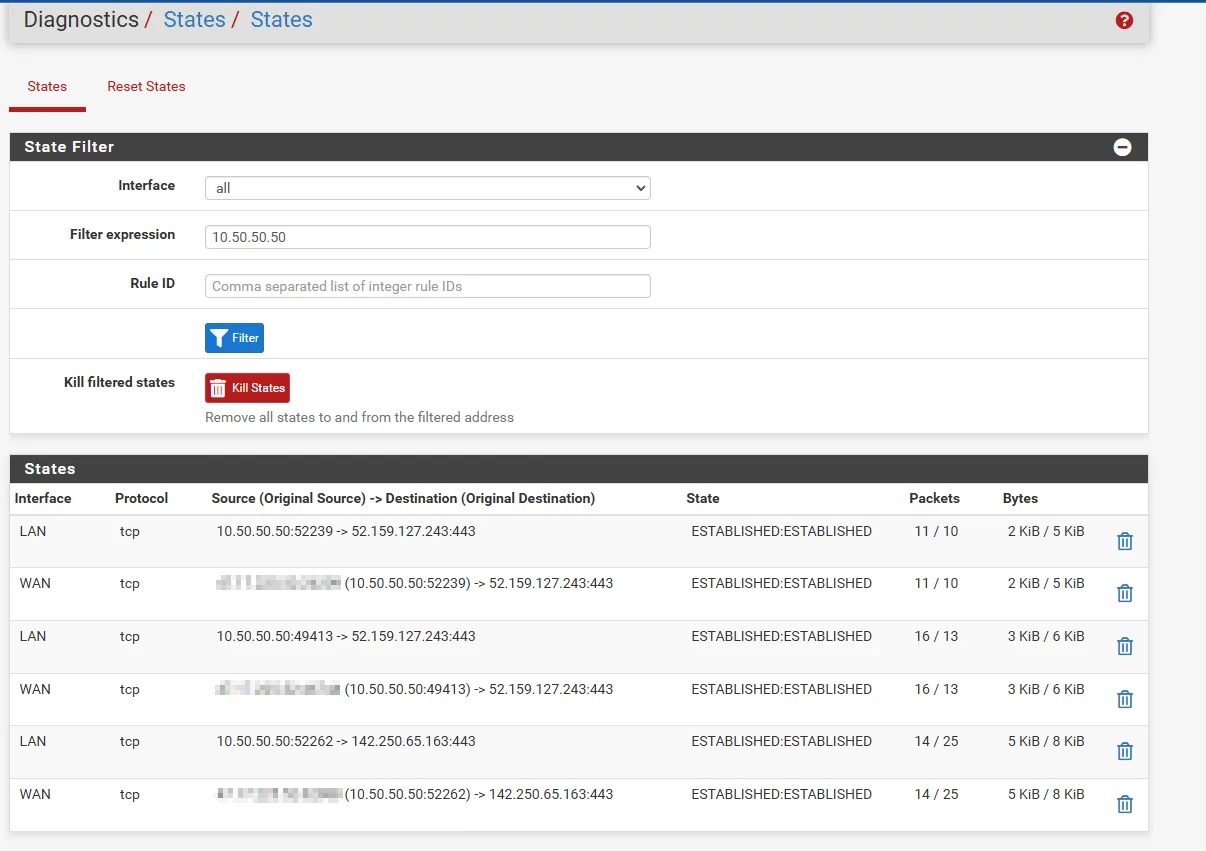Select bytes value 3 KiB / 6 KiB in WAN row
1206x851 pixels.
click(x=1046, y=689)
